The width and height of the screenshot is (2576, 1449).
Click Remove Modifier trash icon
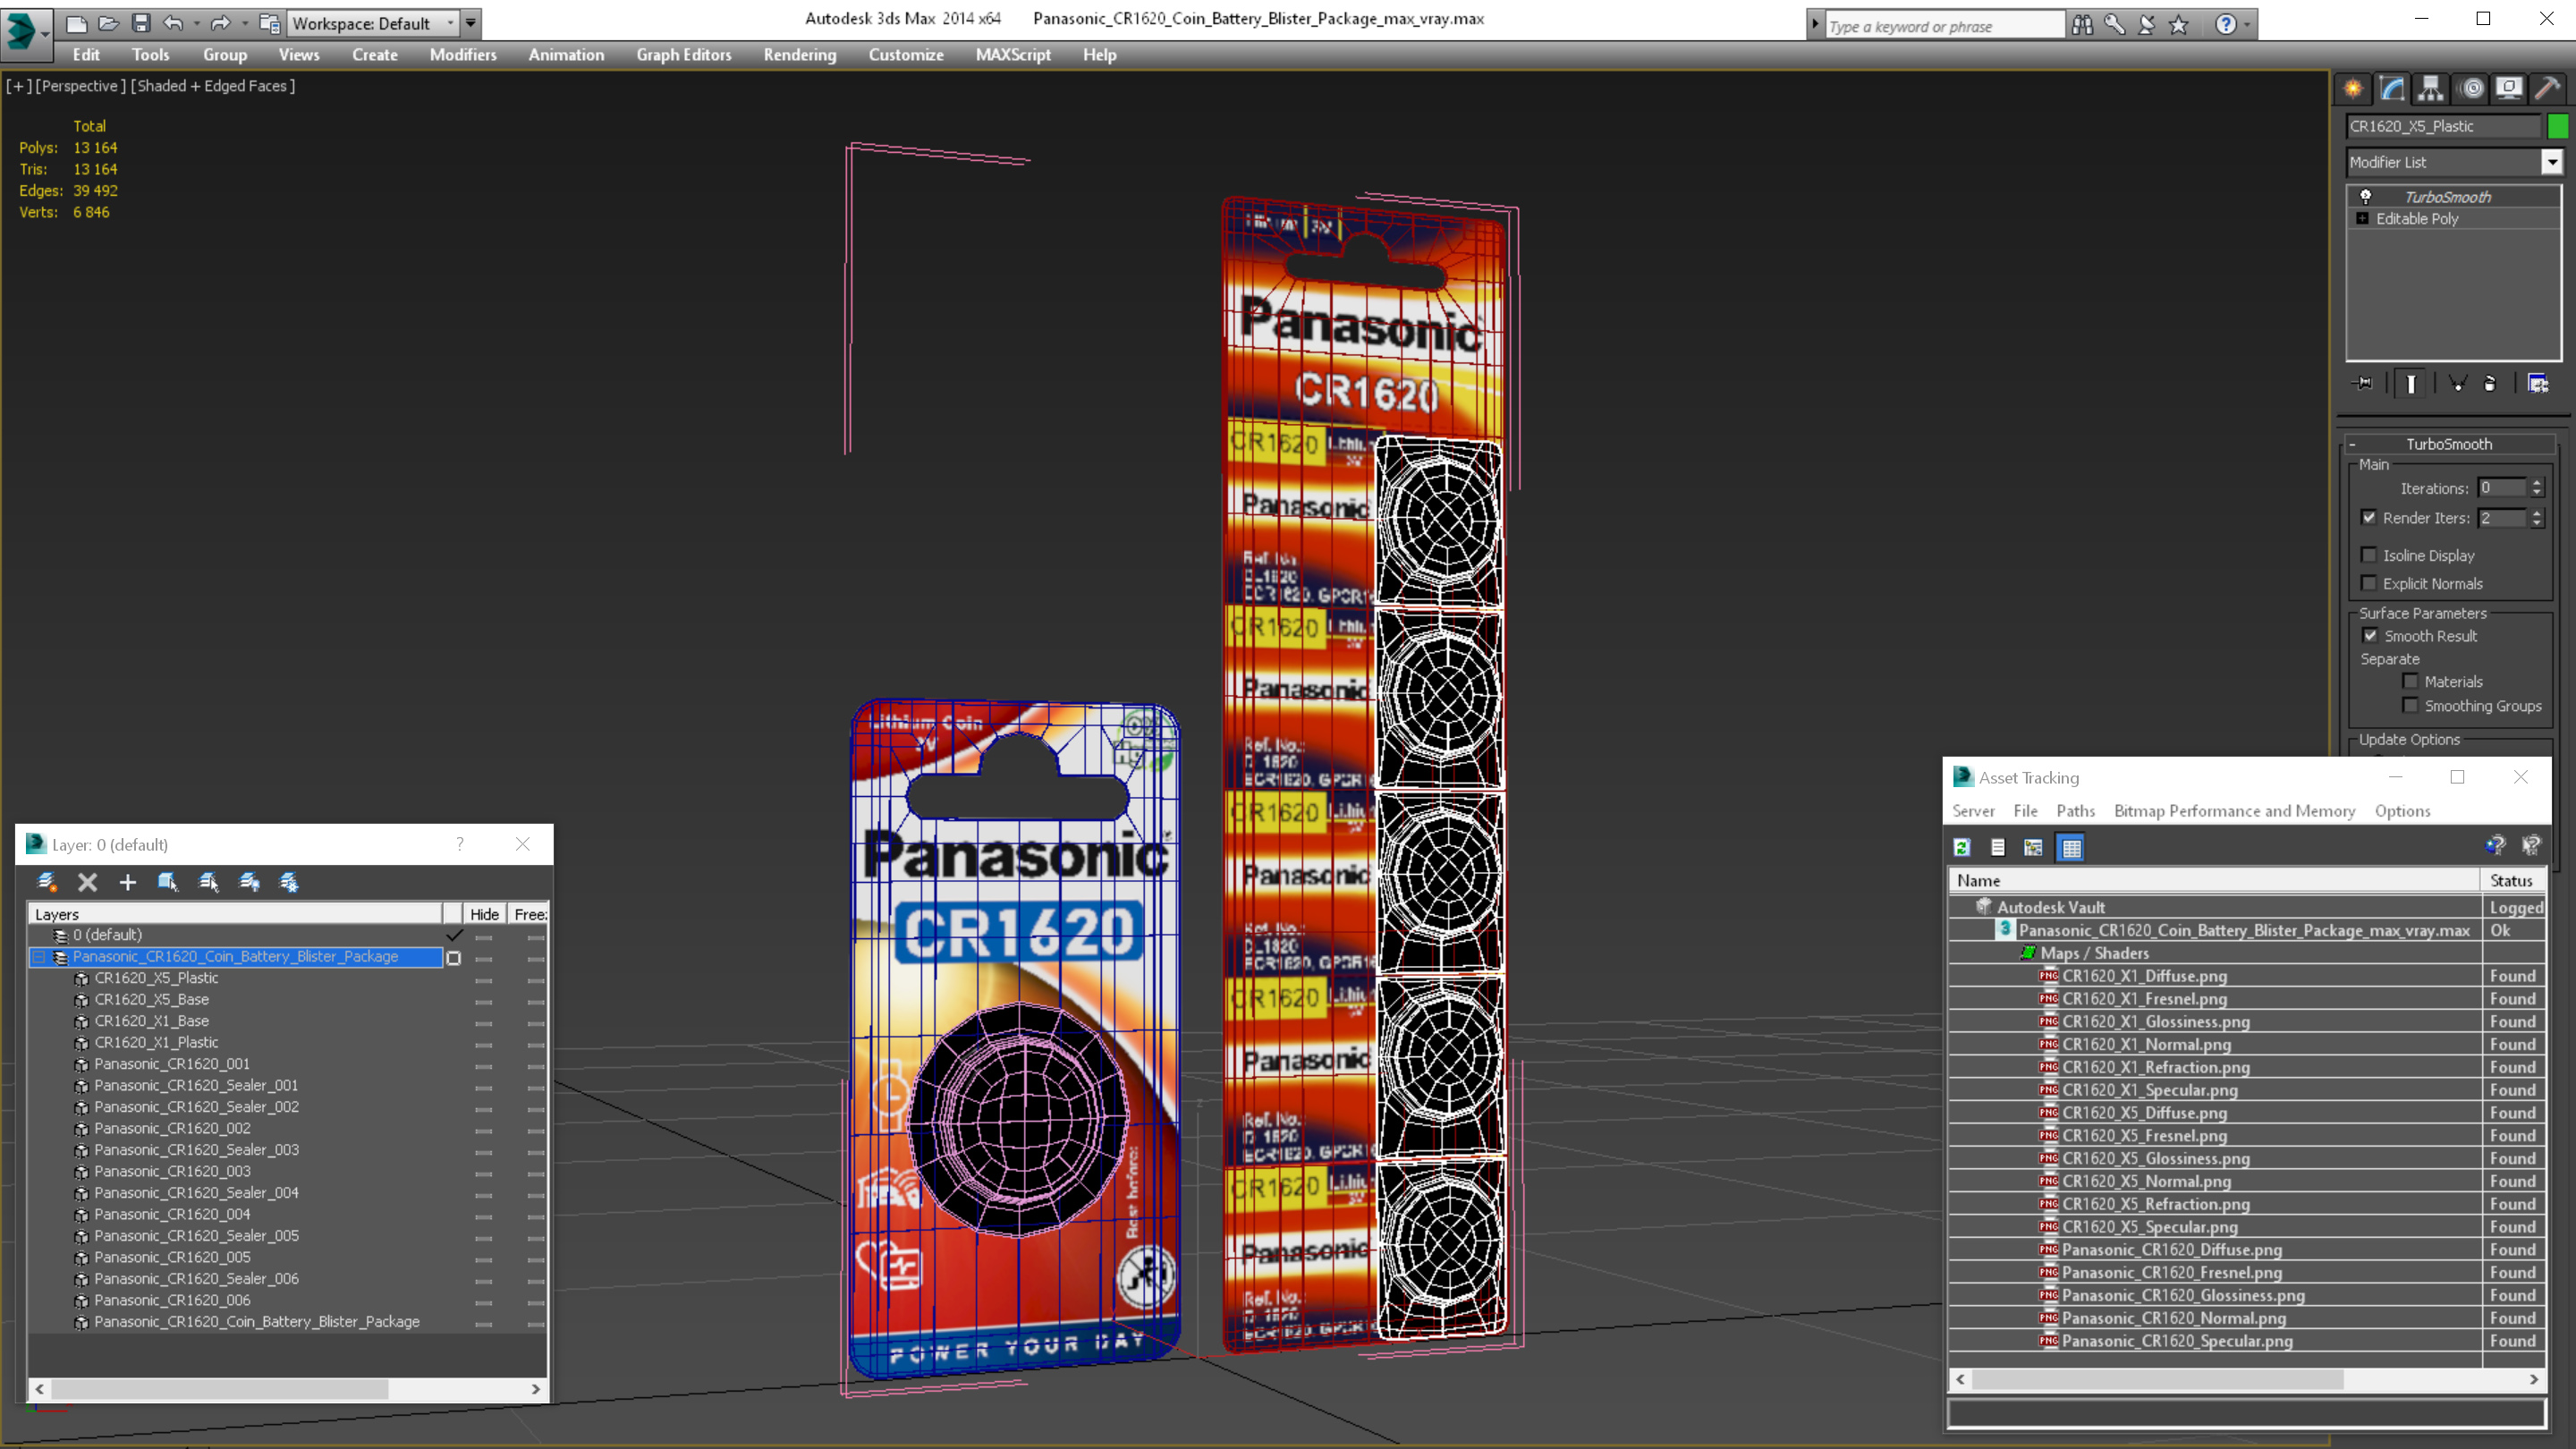[2490, 383]
